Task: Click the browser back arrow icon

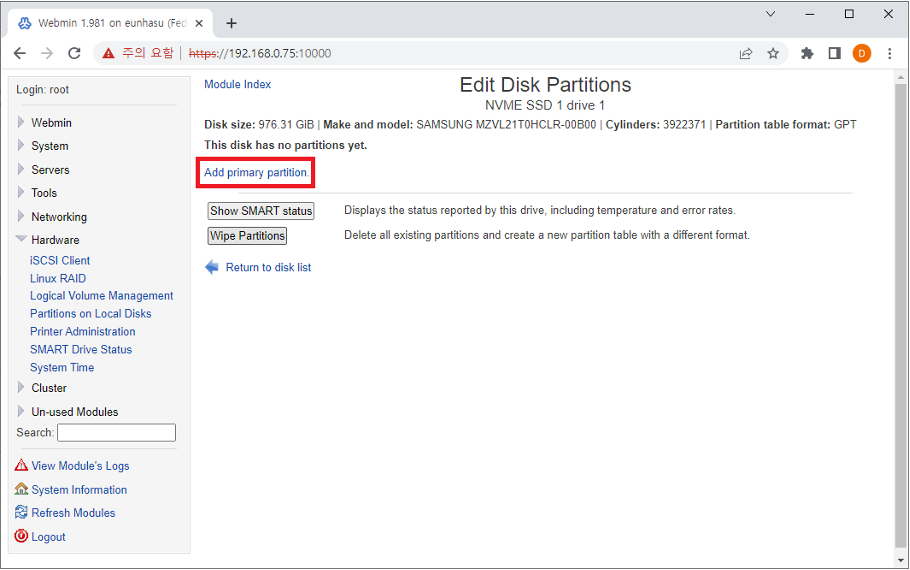Action: pyautogui.click(x=20, y=53)
